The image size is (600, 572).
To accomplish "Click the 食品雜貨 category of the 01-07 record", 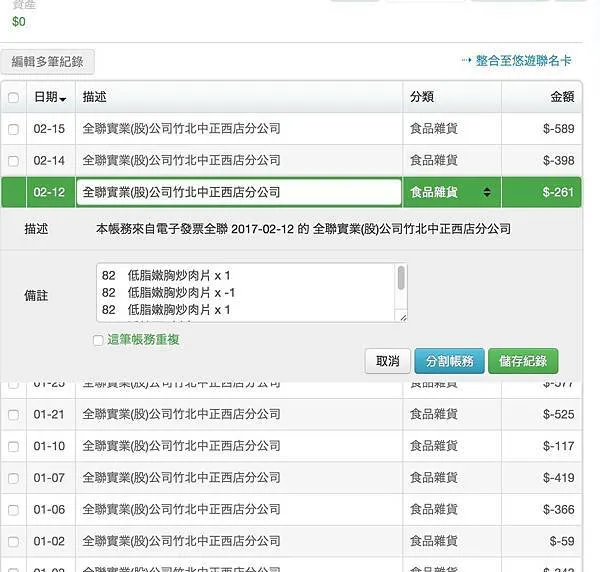I will [434, 478].
